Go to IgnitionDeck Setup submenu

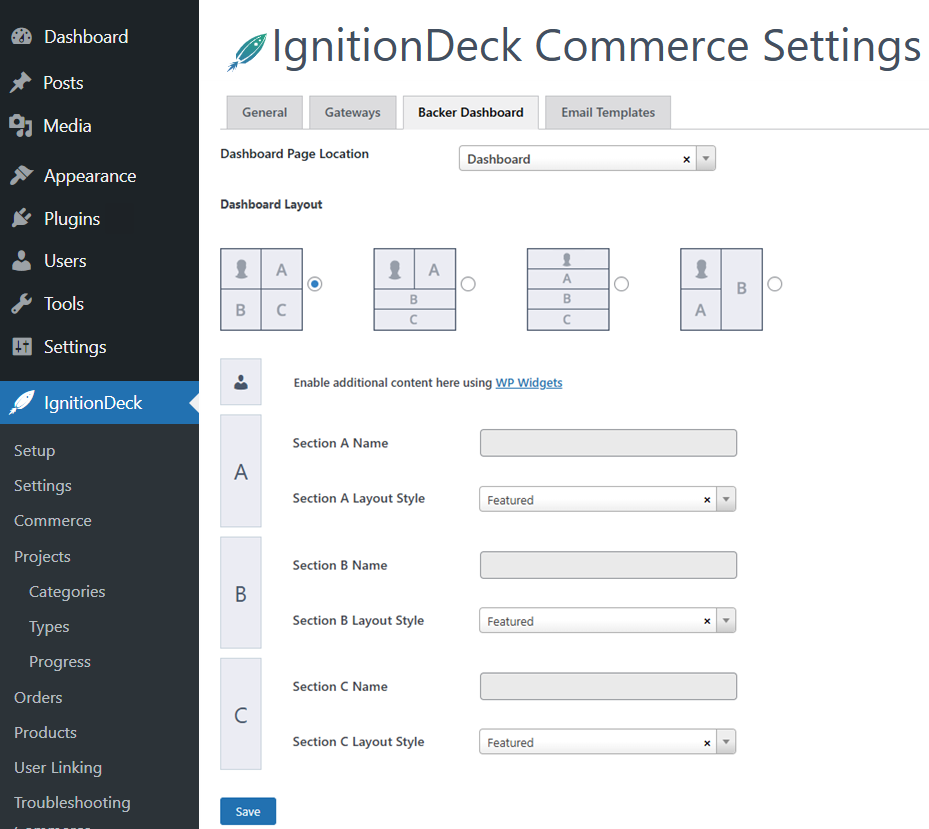pos(34,451)
